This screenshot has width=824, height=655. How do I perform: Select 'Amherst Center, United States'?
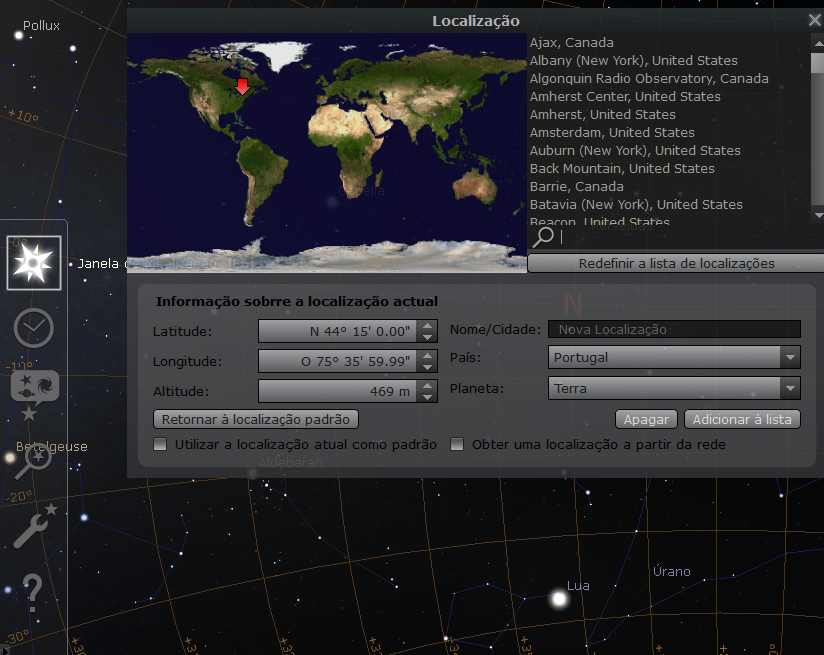point(625,96)
